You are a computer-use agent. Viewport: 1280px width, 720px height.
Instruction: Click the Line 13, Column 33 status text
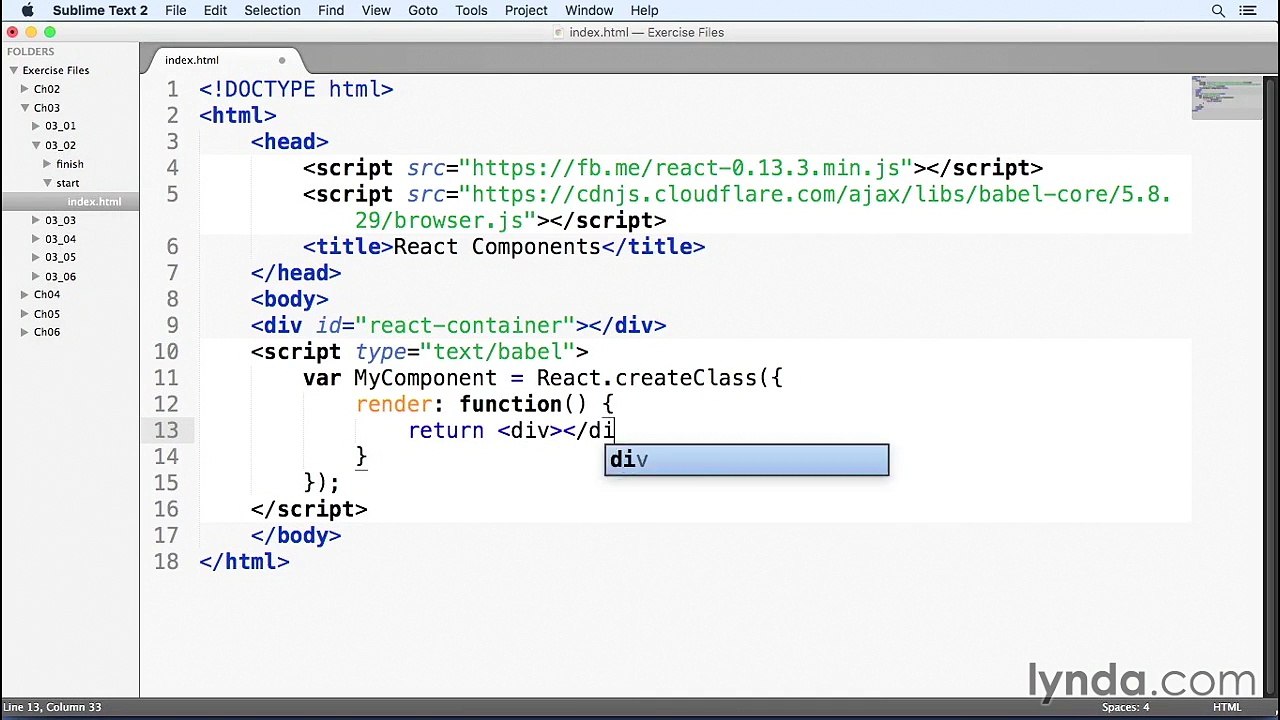click(52, 707)
